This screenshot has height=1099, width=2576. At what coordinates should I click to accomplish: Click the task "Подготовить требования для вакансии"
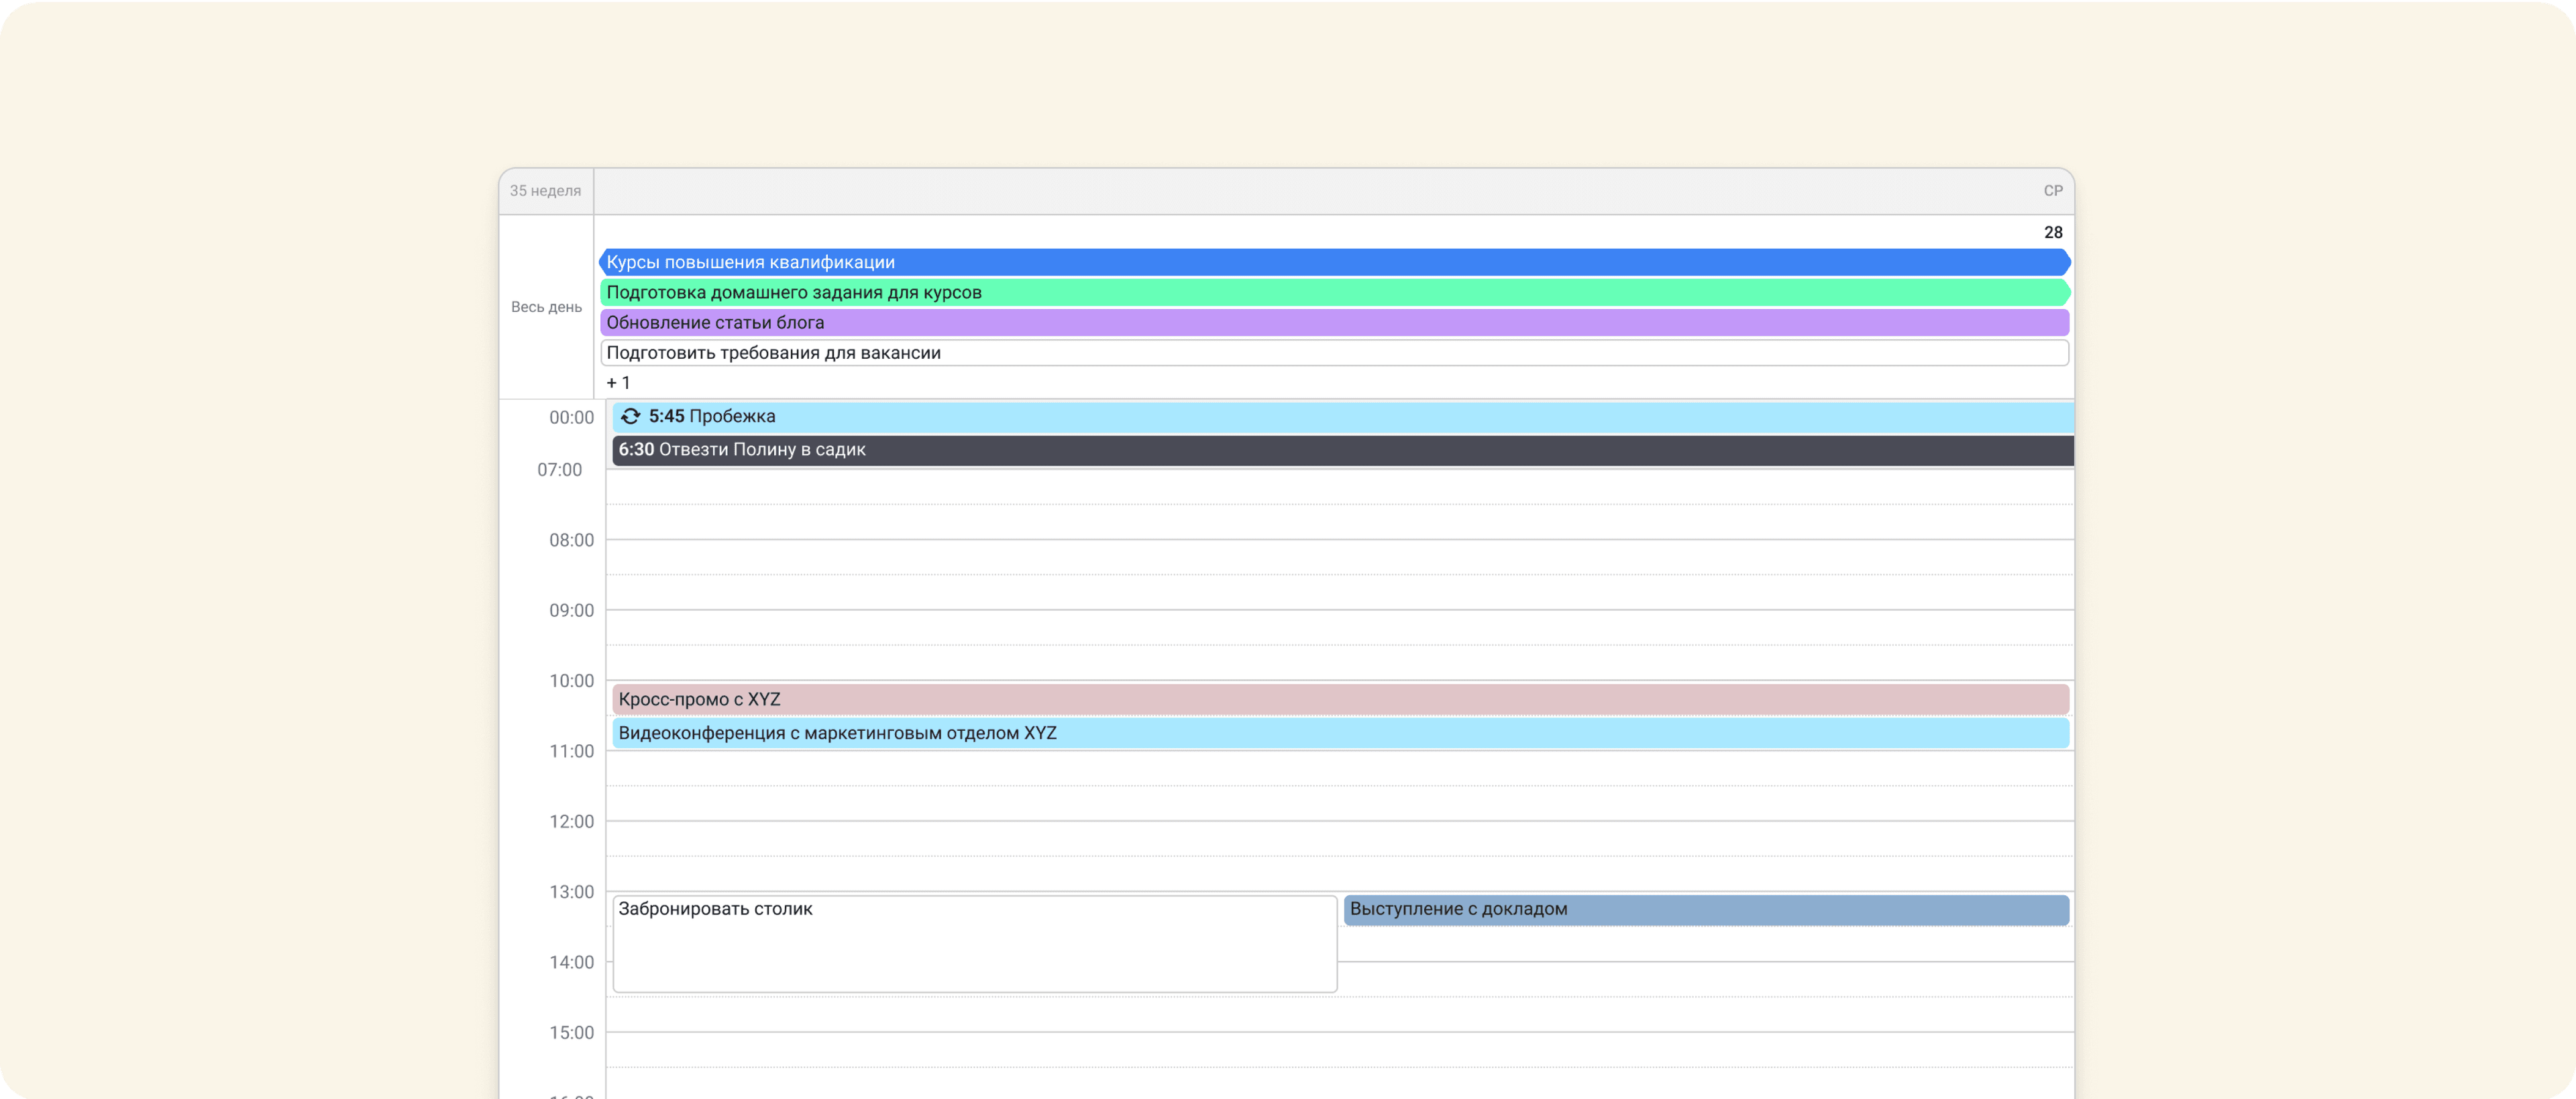pos(1200,352)
